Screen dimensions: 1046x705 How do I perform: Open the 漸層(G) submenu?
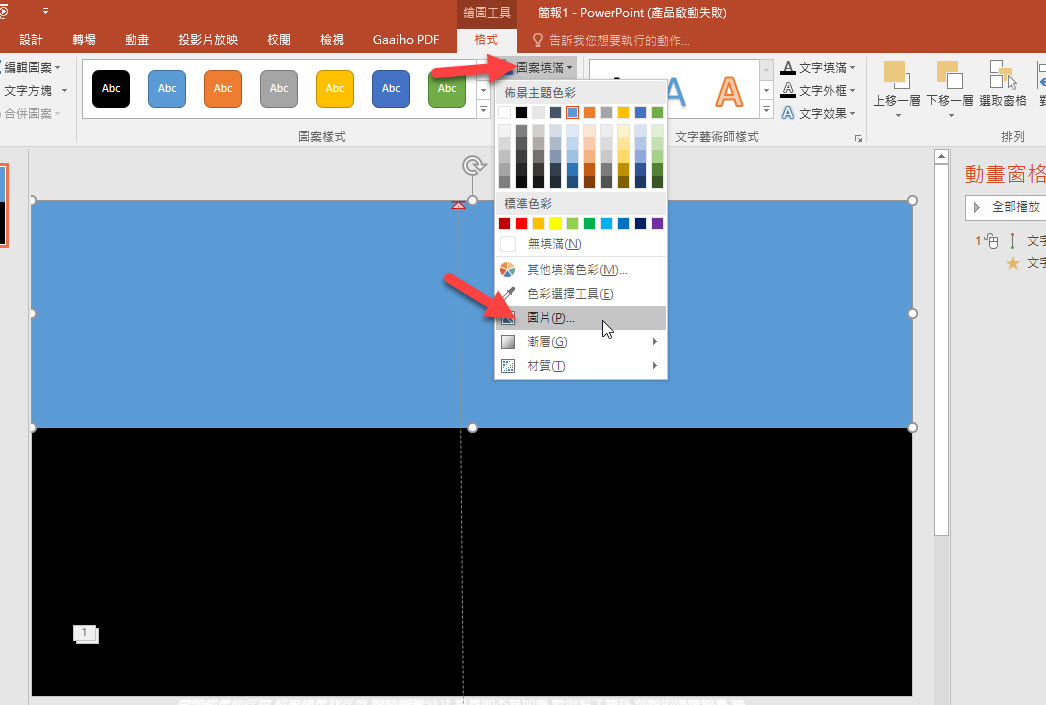tap(580, 341)
